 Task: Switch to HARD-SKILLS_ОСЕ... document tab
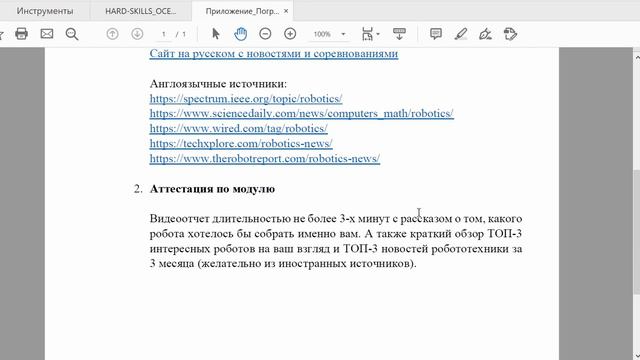(x=140, y=11)
